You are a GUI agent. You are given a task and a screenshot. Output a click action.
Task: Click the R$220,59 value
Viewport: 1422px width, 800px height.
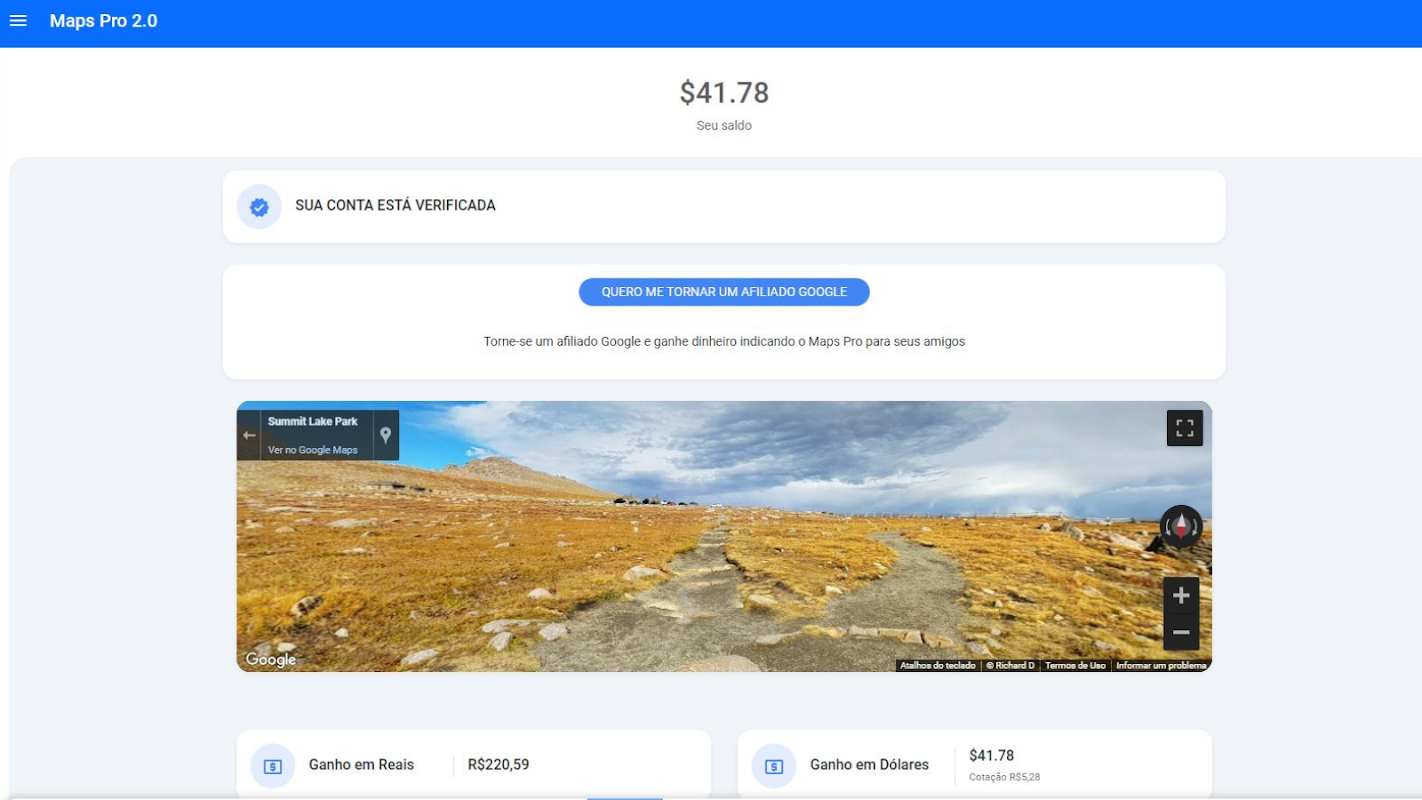[x=498, y=765]
